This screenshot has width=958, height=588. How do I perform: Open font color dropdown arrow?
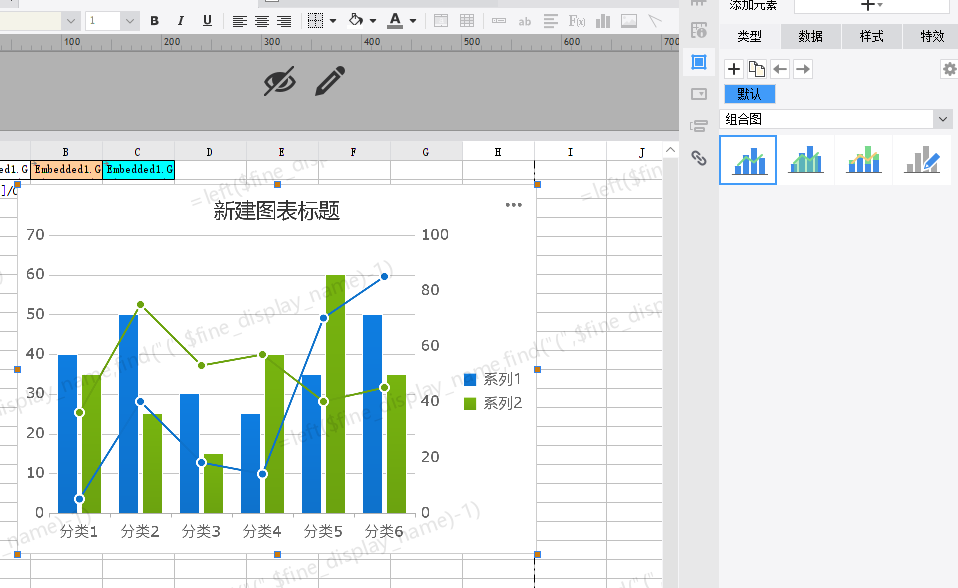pyautogui.click(x=413, y=21)
